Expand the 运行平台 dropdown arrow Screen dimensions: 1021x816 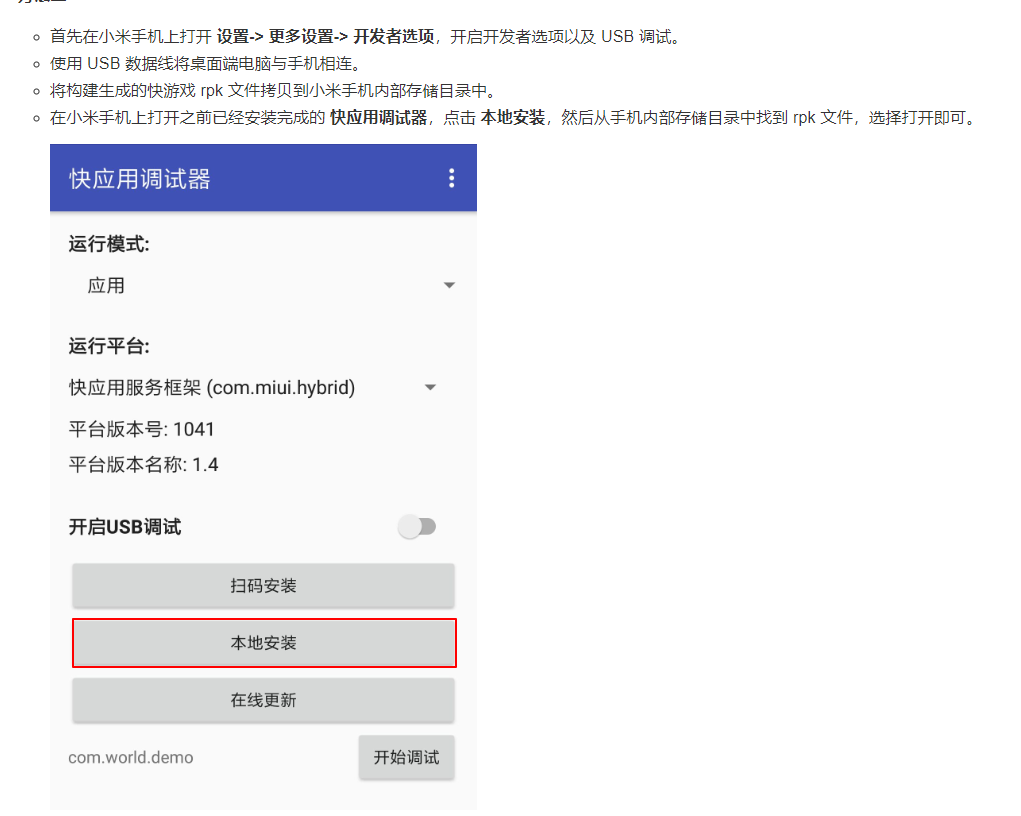tap(430, 387)
